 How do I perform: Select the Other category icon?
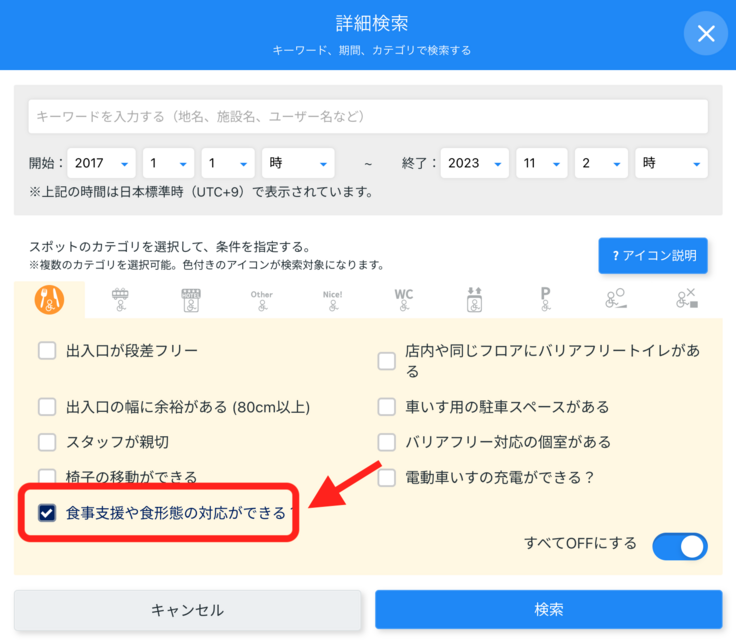261,299
